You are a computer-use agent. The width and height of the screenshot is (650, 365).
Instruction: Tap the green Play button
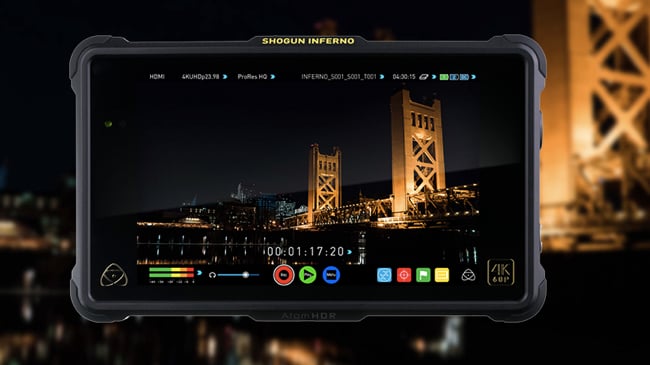(308, 275)
